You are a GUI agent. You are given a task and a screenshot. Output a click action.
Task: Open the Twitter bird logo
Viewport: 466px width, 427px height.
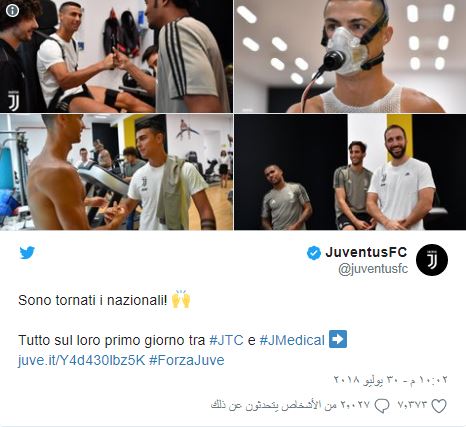click(27, 253)
